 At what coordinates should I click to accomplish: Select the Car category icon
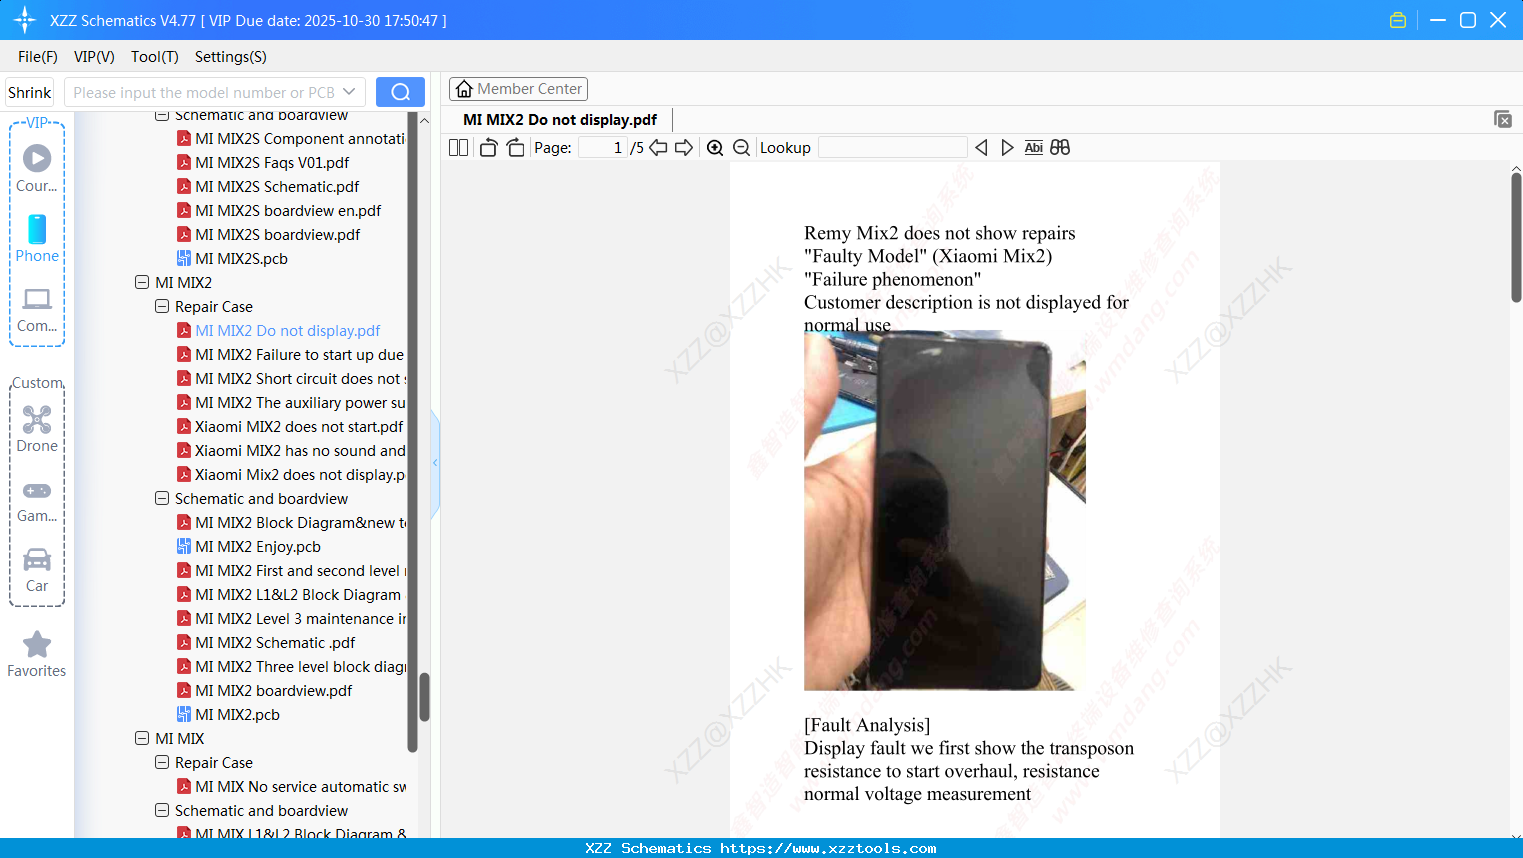(x=37, y=560)
